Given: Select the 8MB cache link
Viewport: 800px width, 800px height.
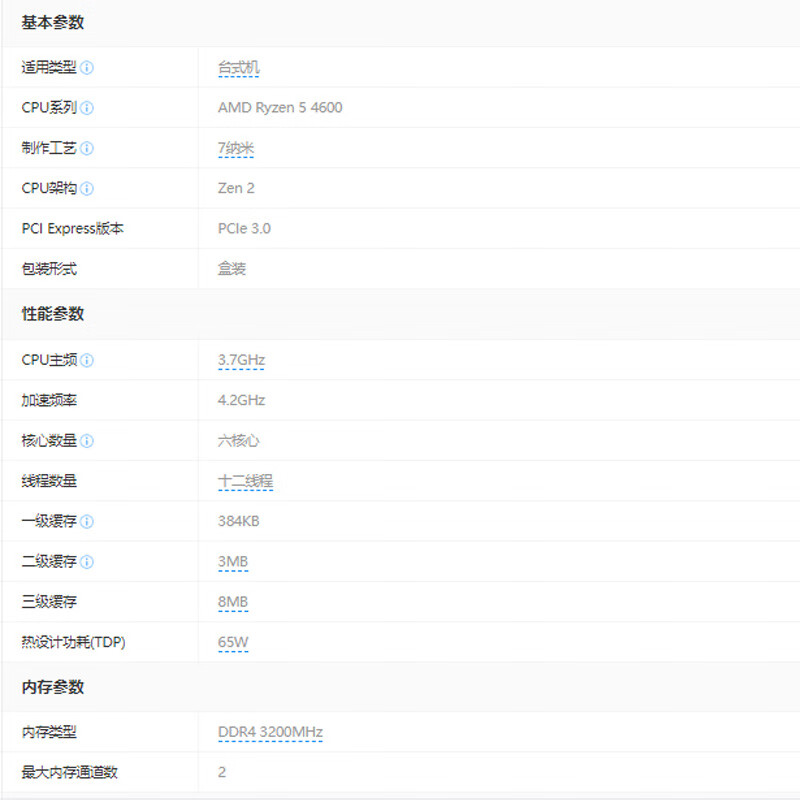Looking at the screenshot, I should click(x=233, y=602).
